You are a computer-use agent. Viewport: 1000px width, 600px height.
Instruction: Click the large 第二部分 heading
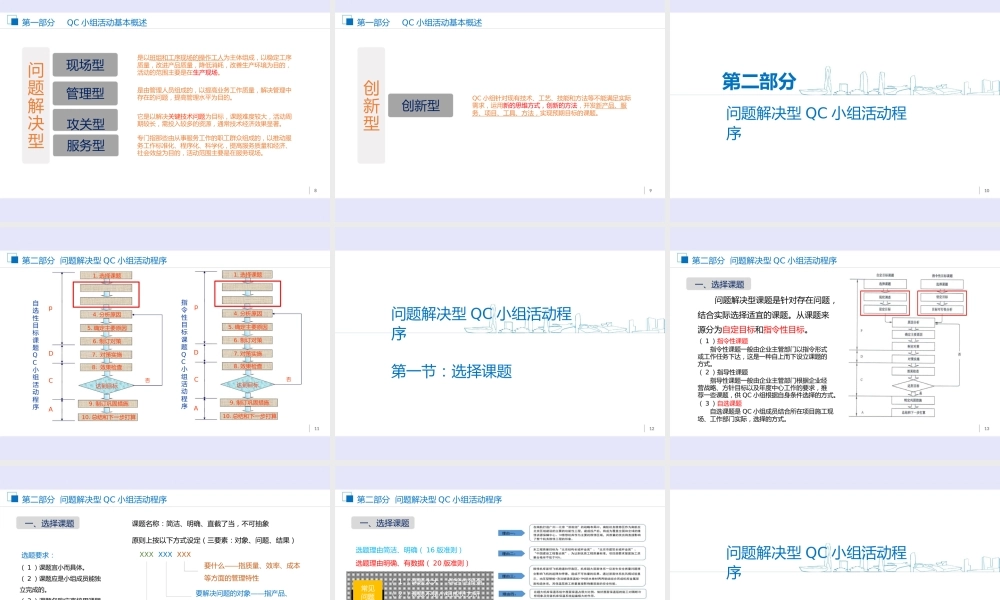click(759, 82)
